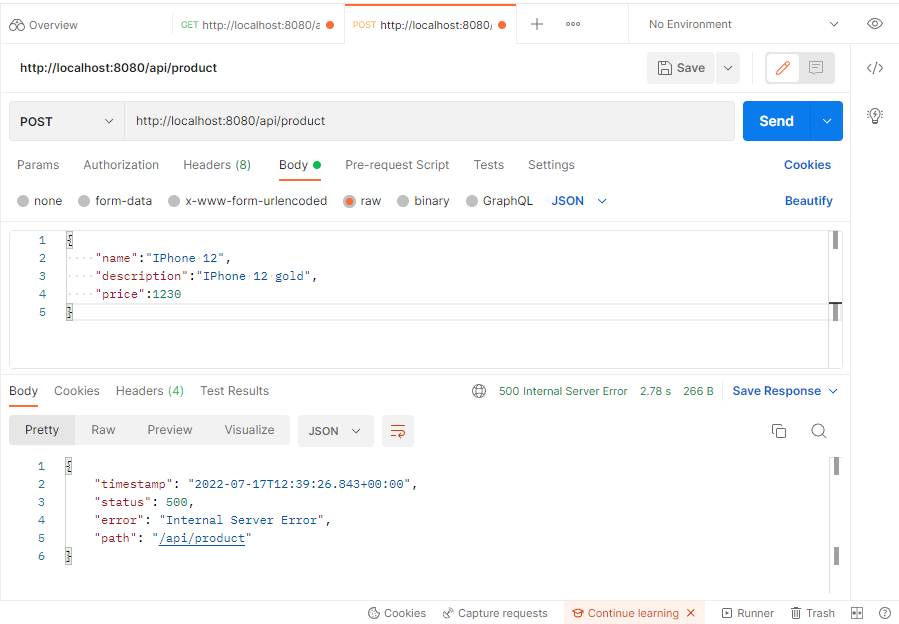Open the comments view icon
This screenshot has width=899, height=624.
tap(816, 68)
